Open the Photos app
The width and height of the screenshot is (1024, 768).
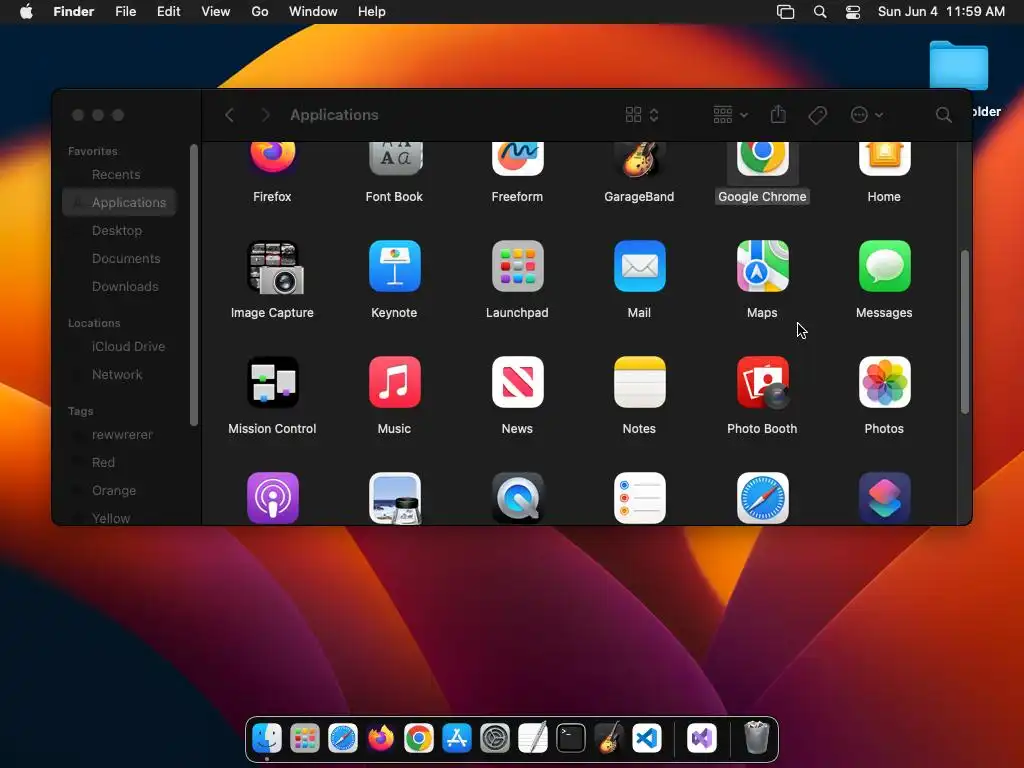[x=884, y=383]
